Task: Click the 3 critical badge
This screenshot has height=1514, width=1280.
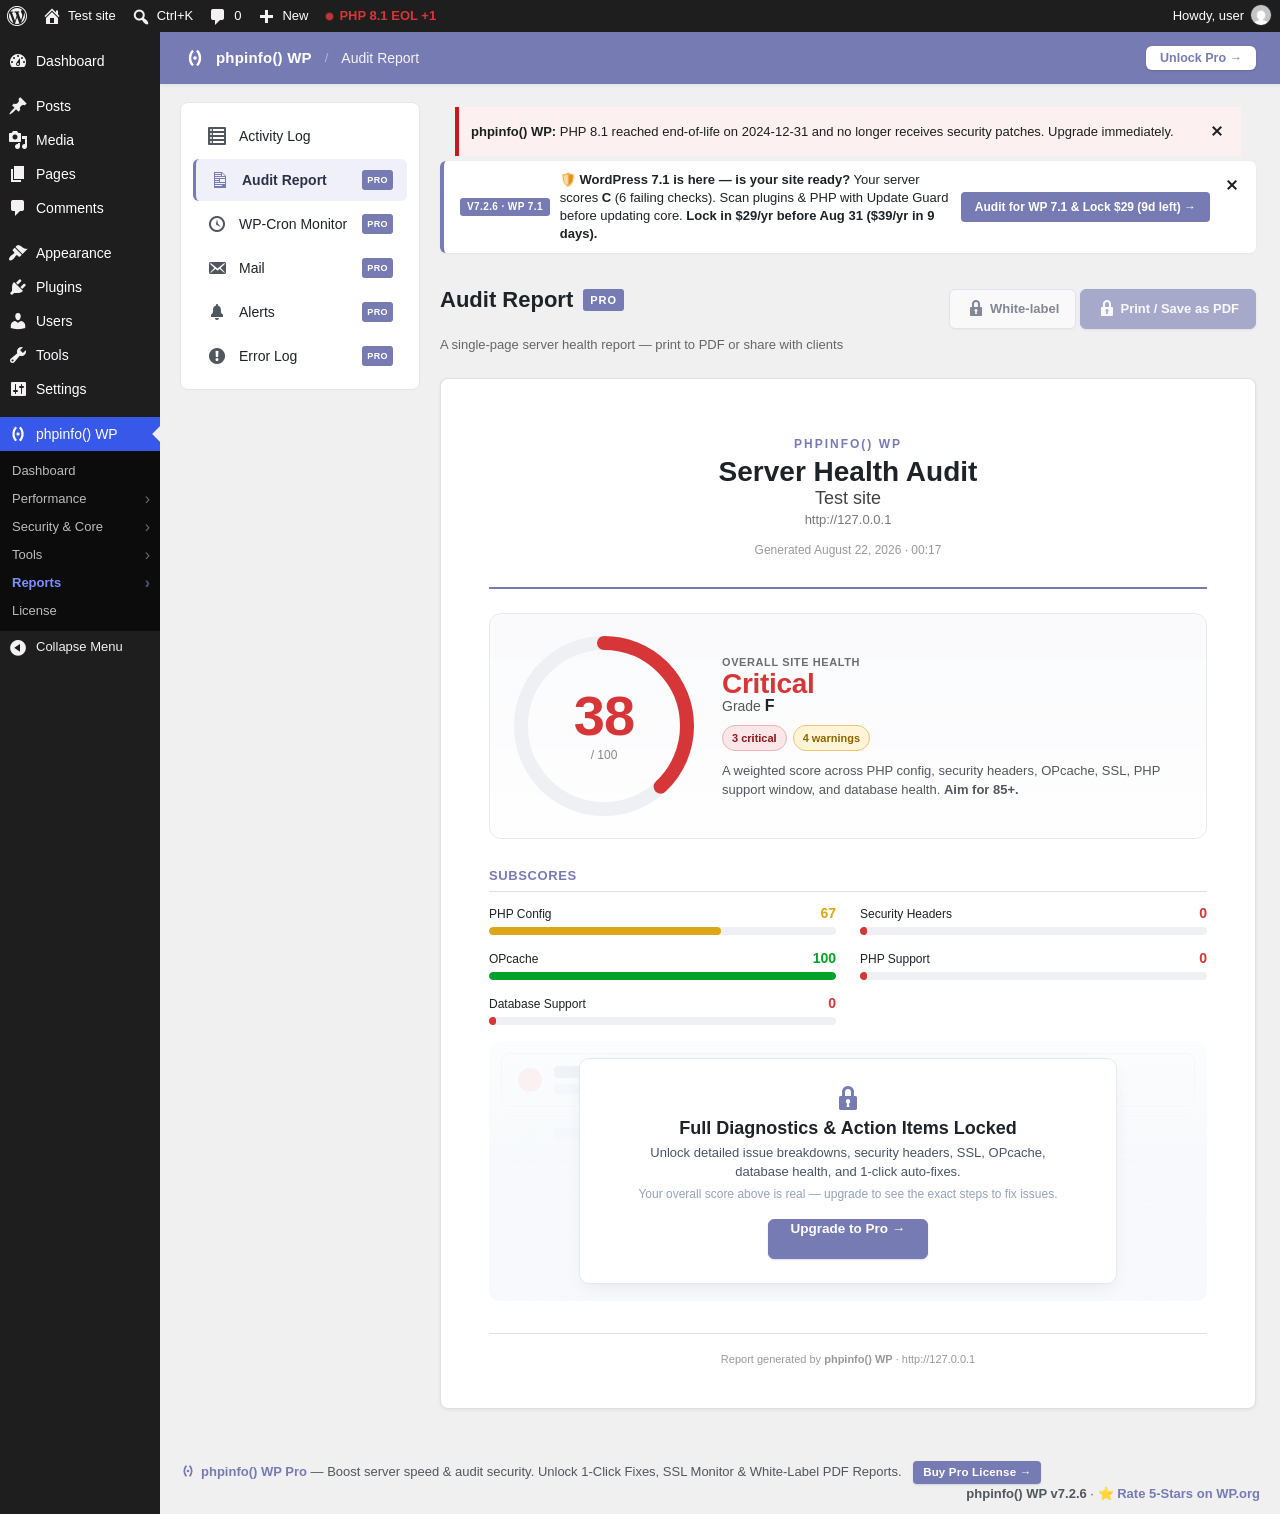Action: pos(754,738)
